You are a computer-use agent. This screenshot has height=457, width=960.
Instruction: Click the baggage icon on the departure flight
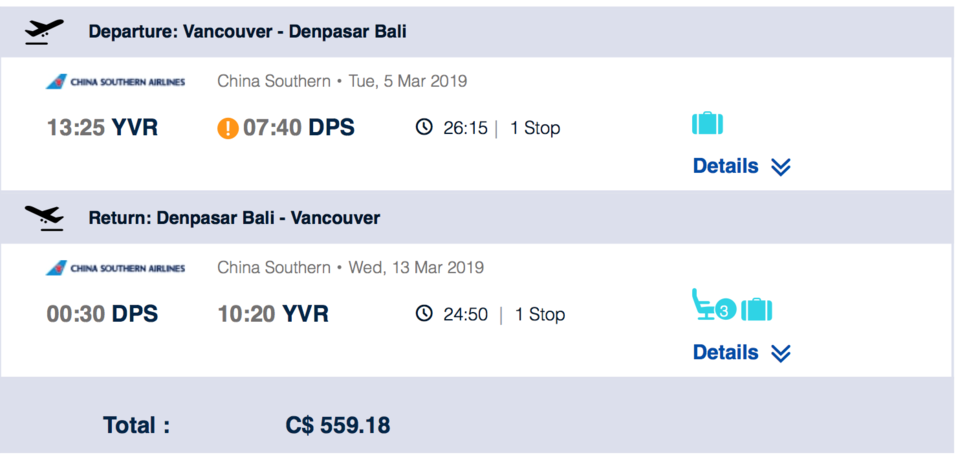[x=707, y=123]
